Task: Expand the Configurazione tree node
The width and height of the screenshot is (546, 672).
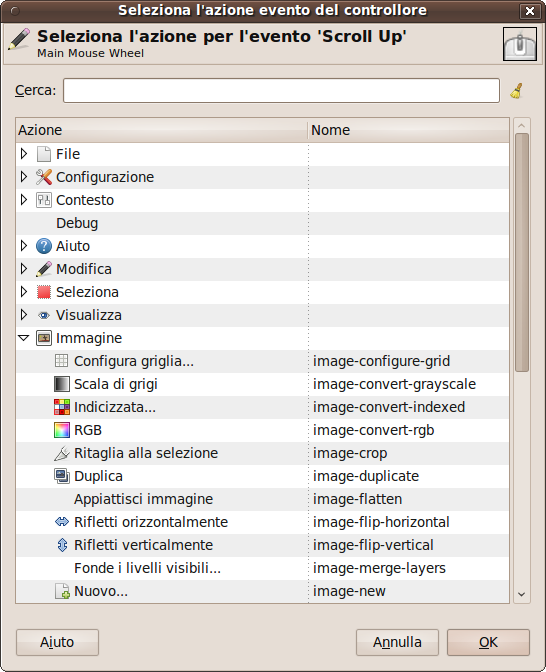Action: point(24,177)
